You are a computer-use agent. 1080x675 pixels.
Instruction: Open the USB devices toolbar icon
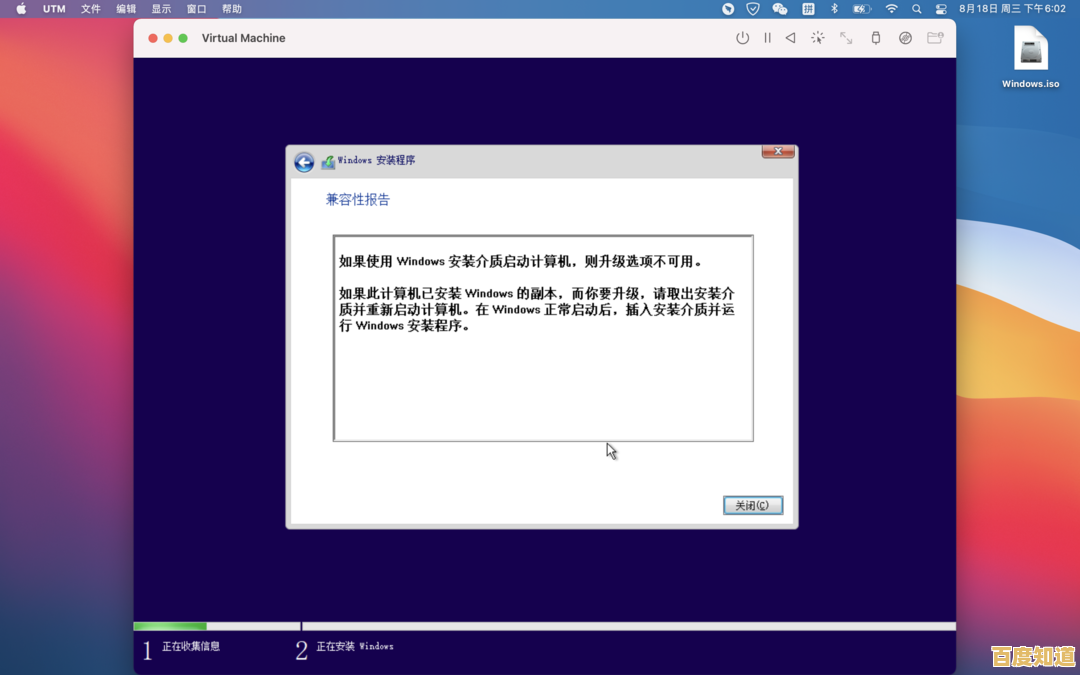pyautogui.click(x=872, y=37)
